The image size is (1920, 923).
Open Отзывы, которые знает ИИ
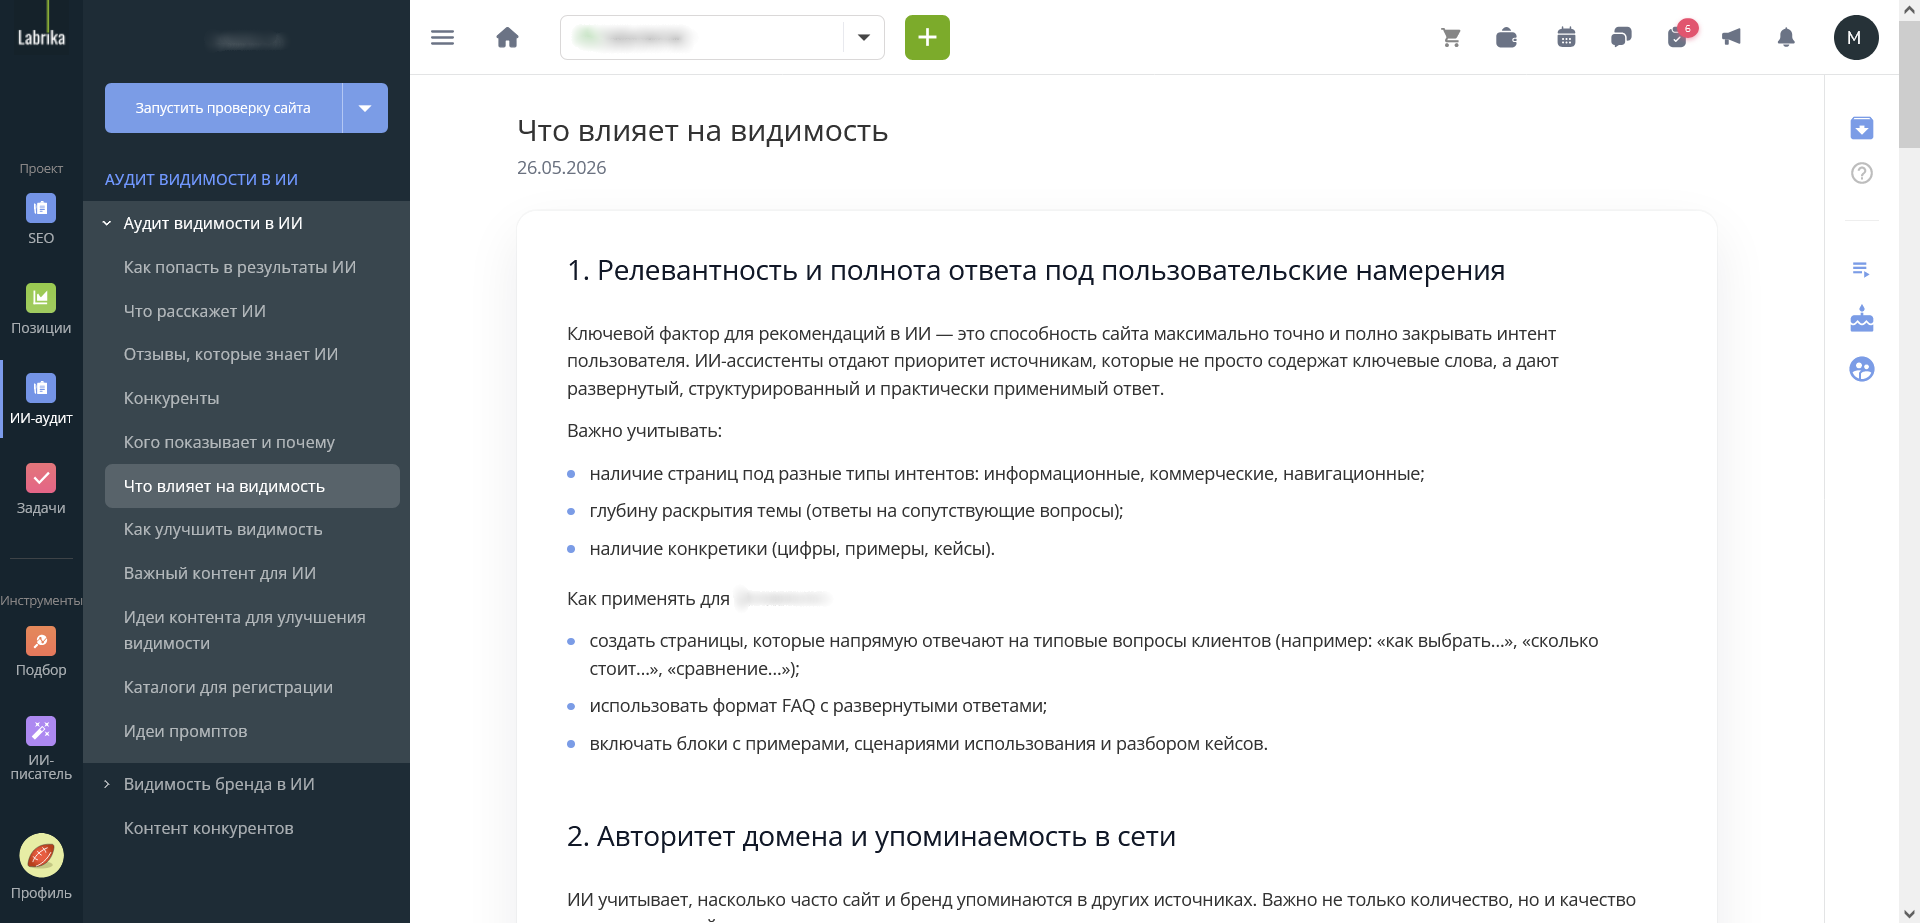[x=231, y=354]
